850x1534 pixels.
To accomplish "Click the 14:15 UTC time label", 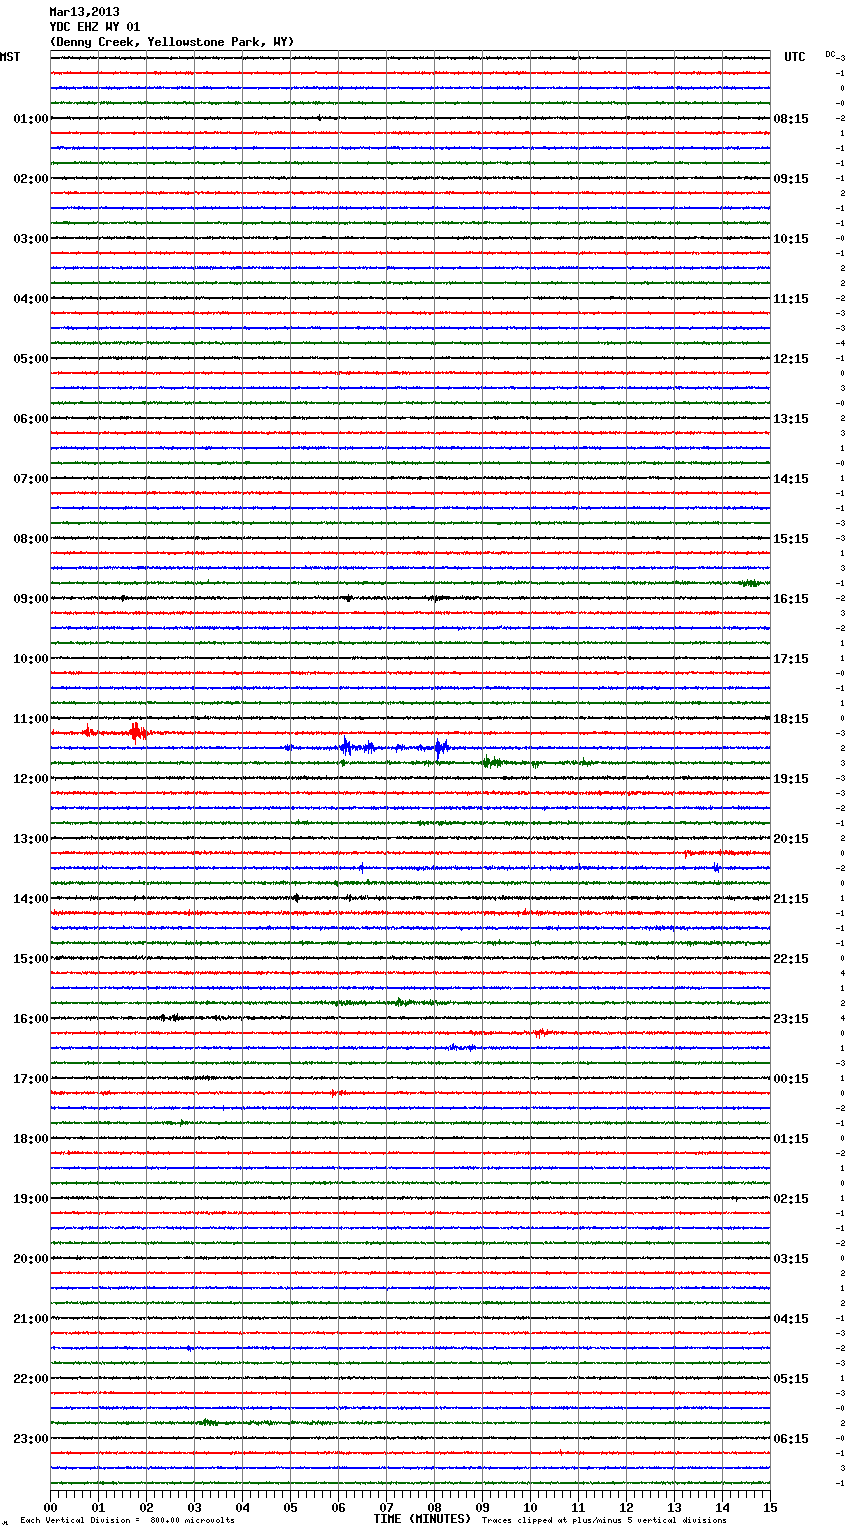I will 791,479.
